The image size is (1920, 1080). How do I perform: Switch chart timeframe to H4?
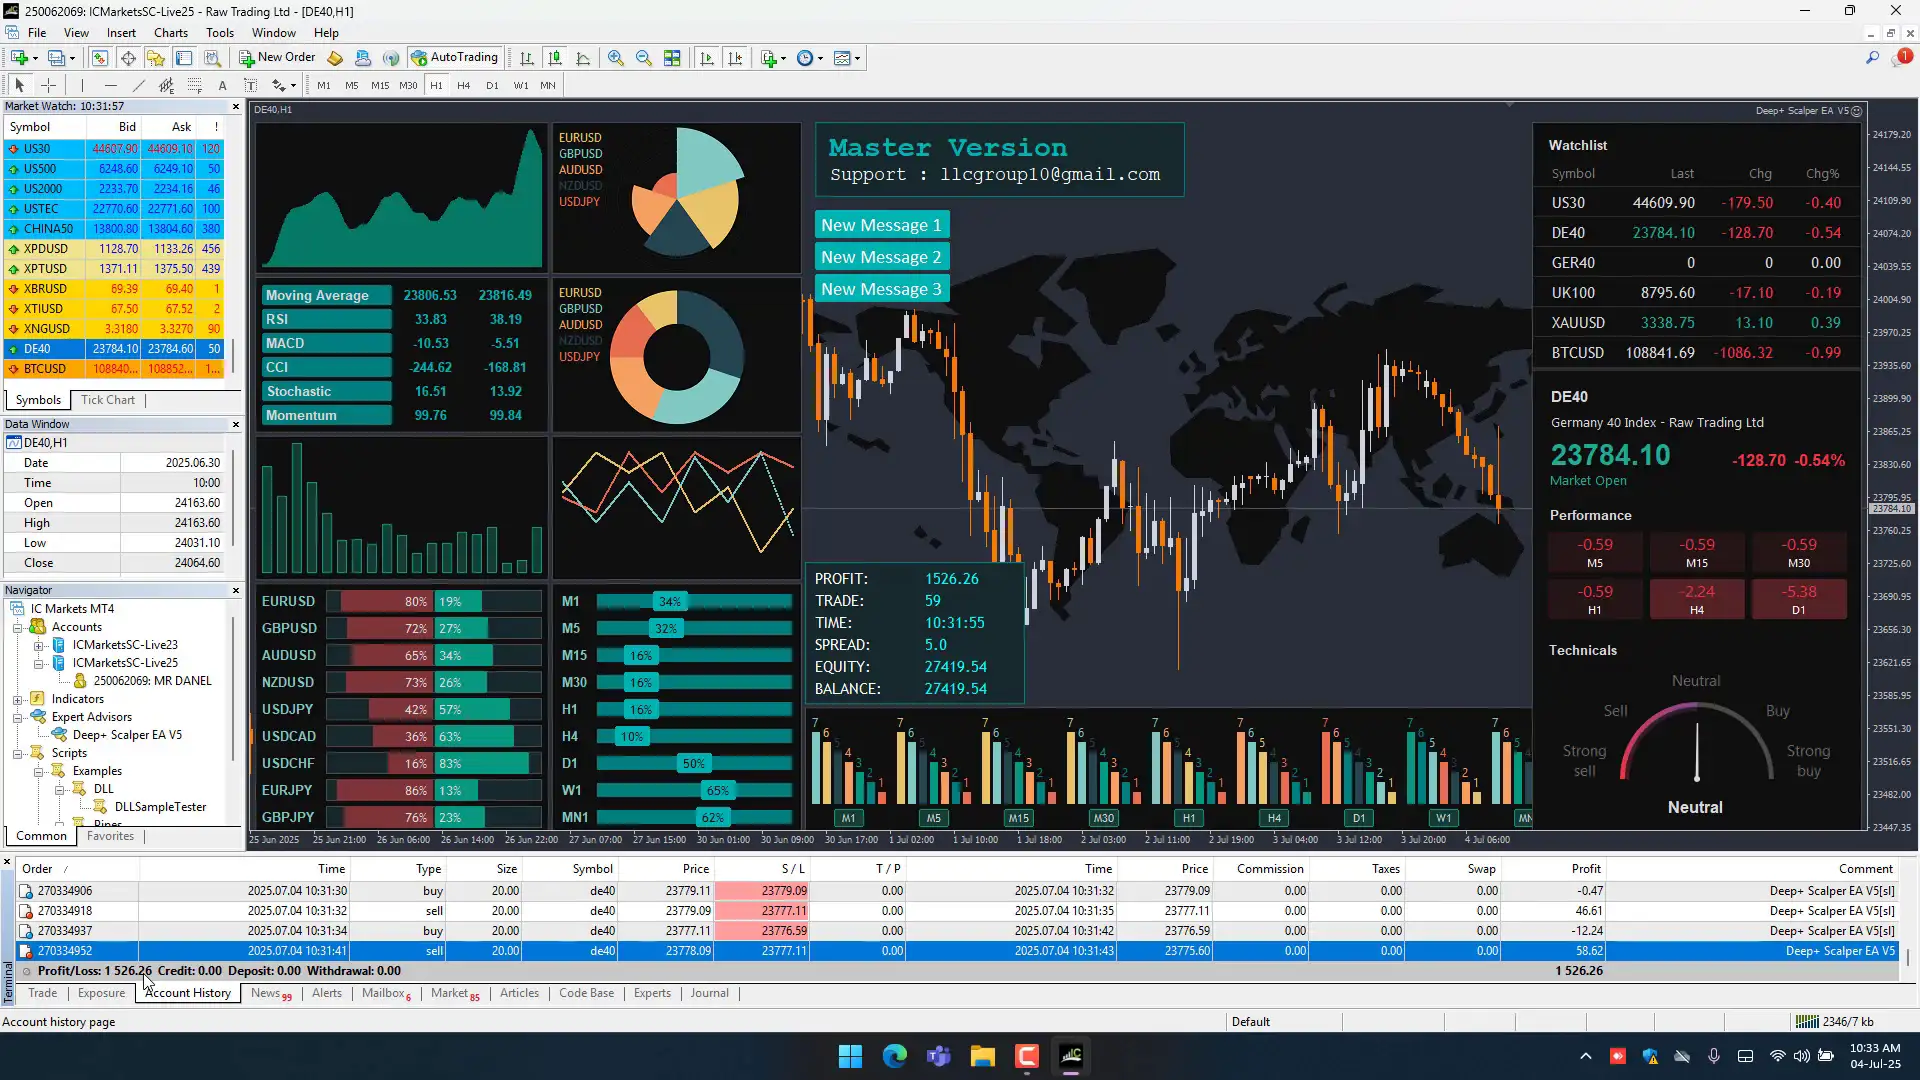point(463,86)
